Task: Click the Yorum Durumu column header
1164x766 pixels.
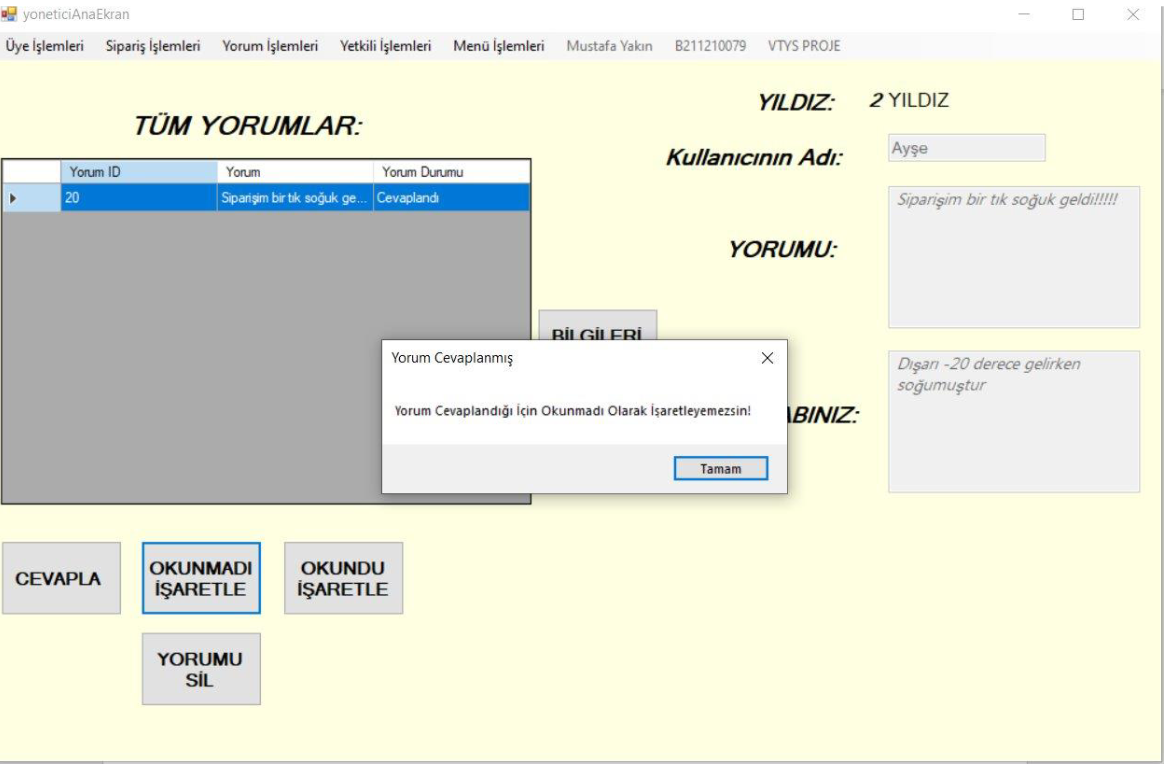Action: (x=451, y=172)
